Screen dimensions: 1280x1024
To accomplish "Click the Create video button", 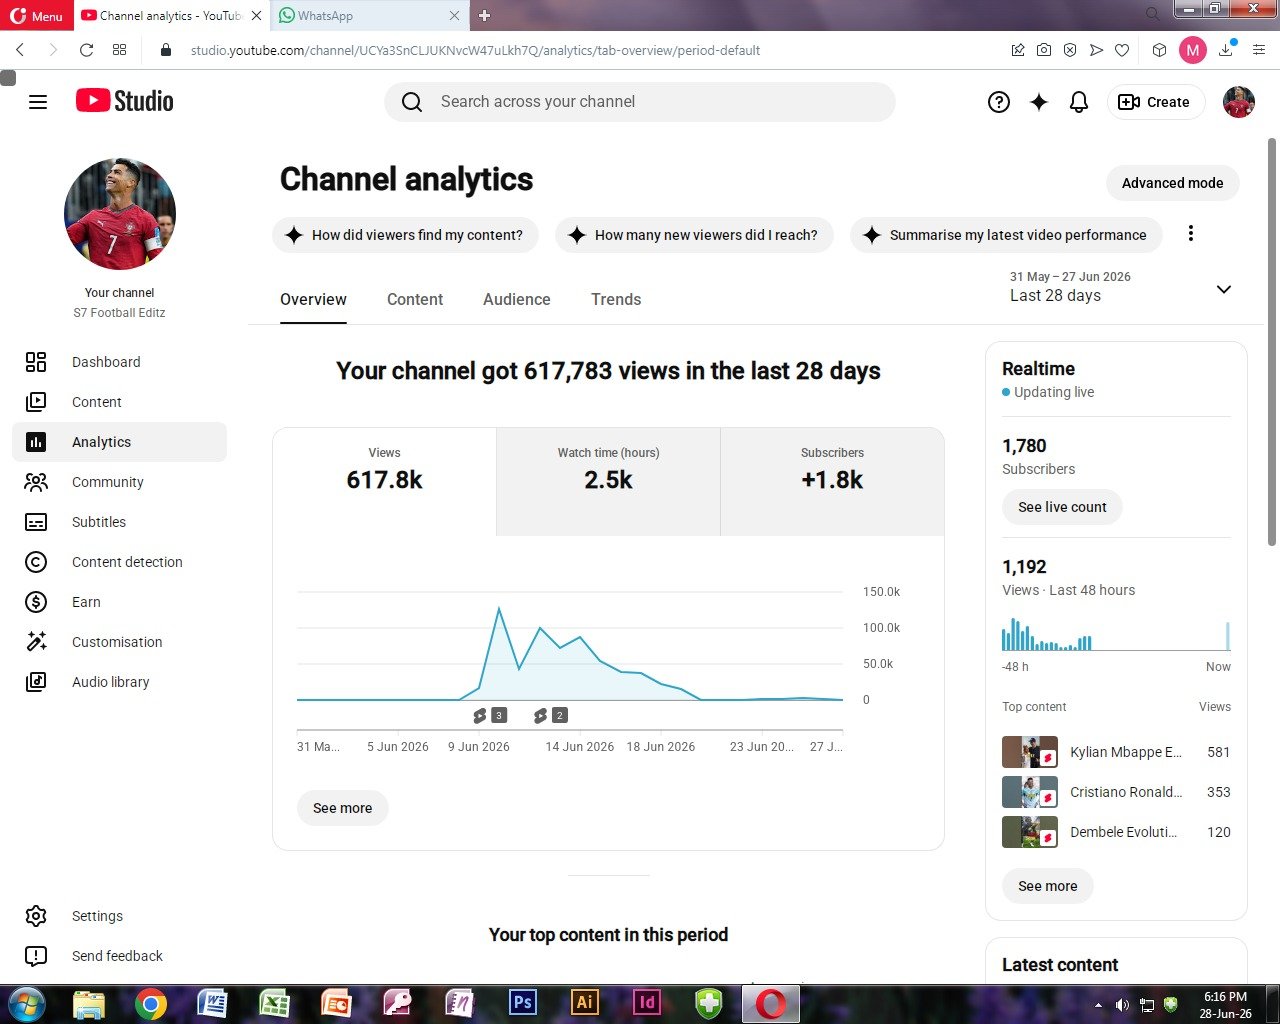I will click(x=1155, y=102).
